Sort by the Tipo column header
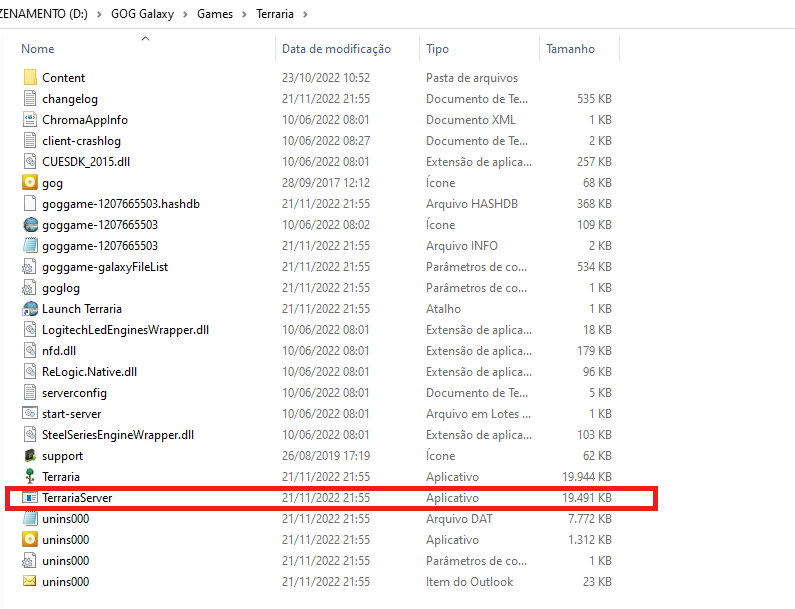The height and width of the screenshot is (609, 795). [x=437, y=49]
